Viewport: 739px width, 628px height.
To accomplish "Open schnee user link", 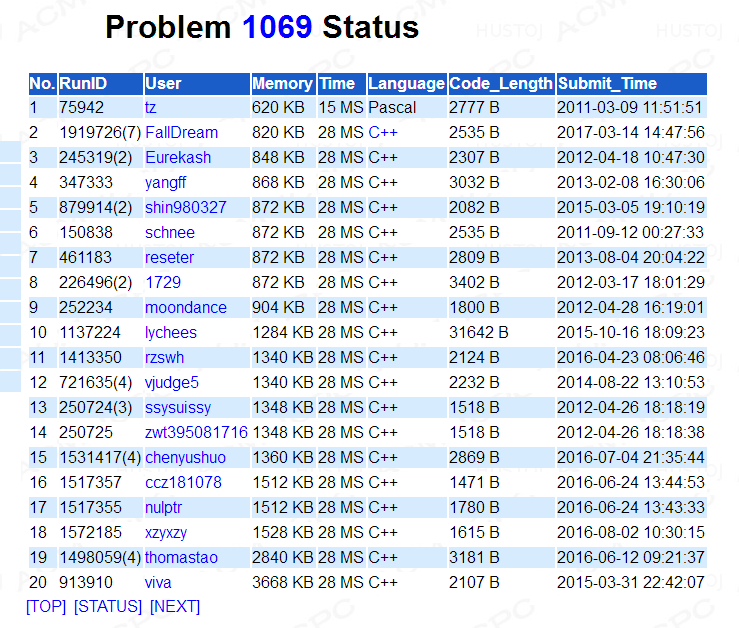I will click(x=170, y=232).
